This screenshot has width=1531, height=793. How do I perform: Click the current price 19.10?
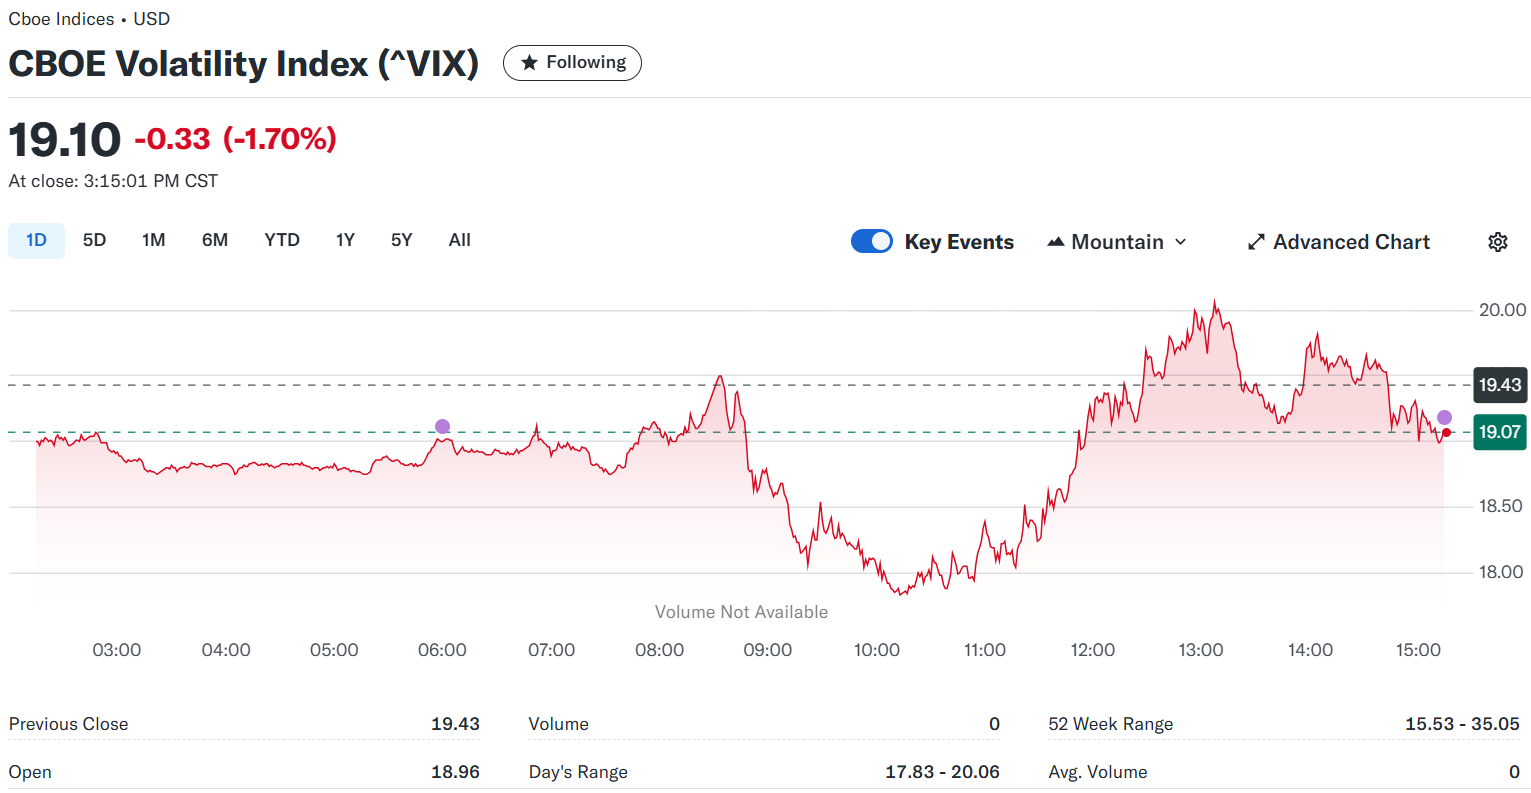click(65, 139)
